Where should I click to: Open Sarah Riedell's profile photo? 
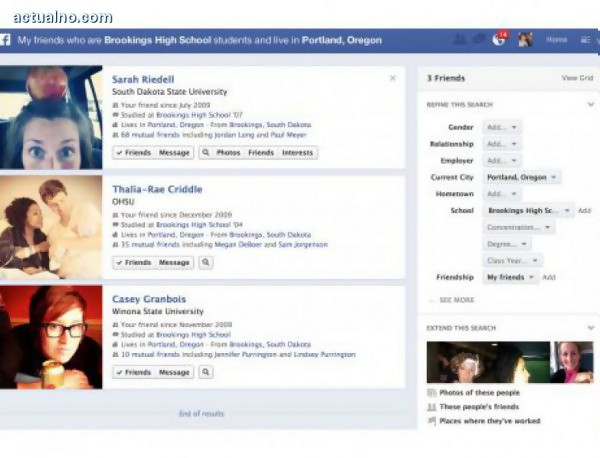point(51,117)
